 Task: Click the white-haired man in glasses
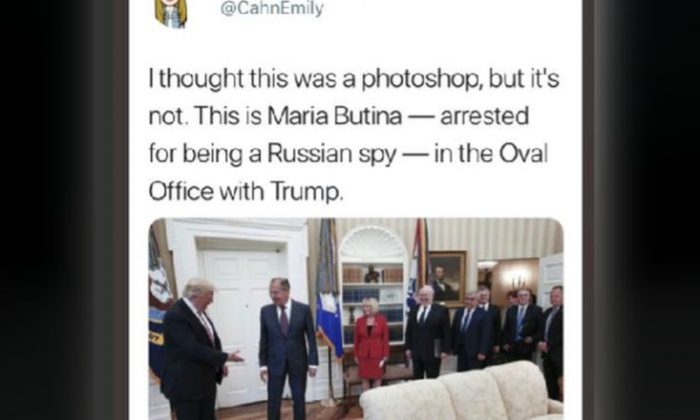[426, 332]
